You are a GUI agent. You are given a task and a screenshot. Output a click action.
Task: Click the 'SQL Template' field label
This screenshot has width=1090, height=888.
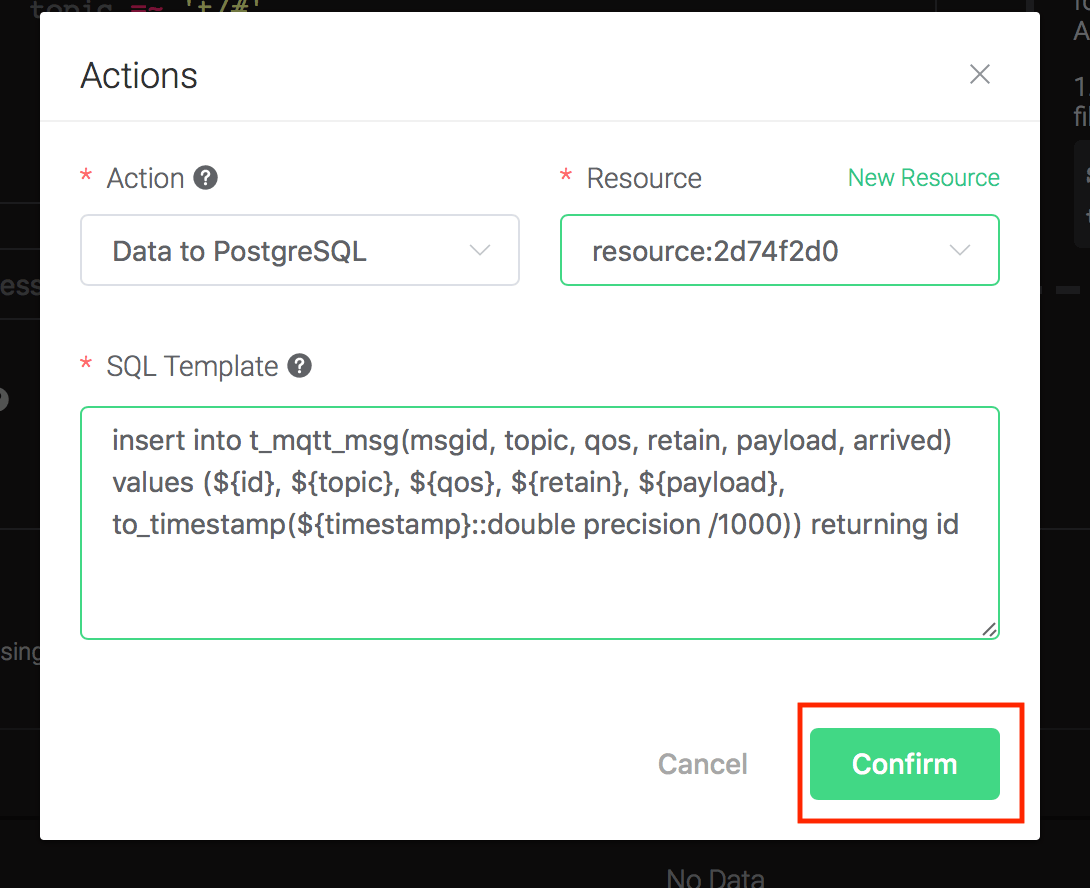point(192,366)
